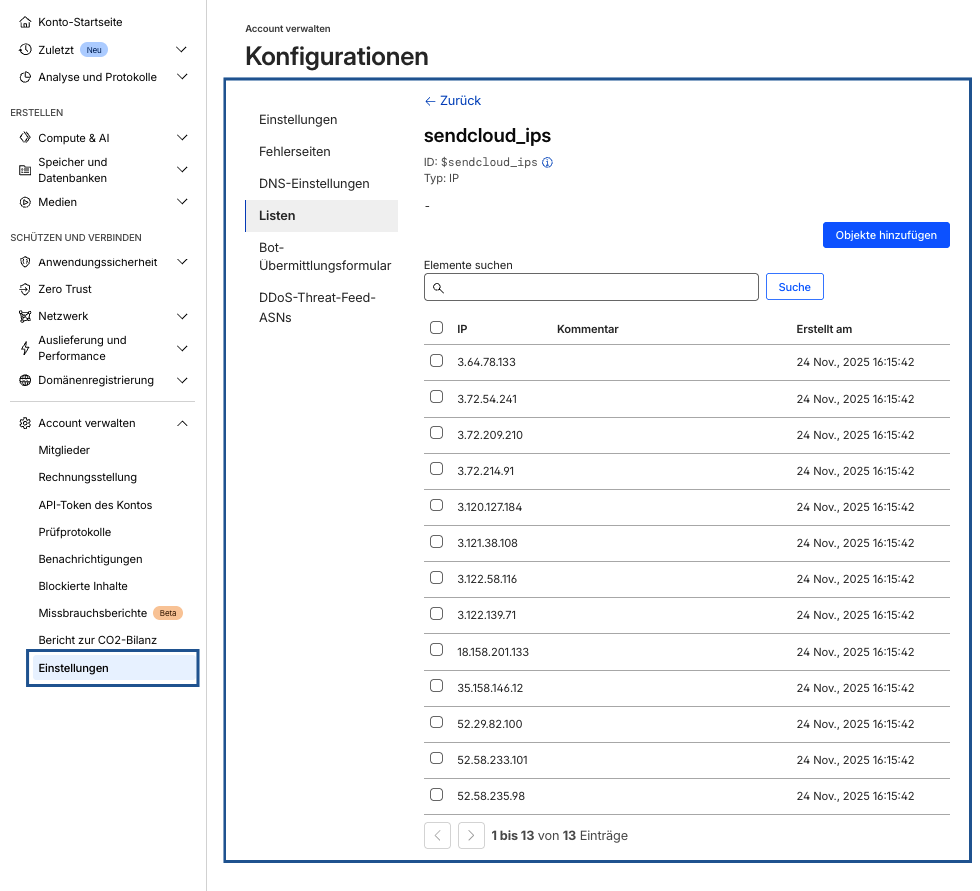Click the Speicher und Datenbanken icon

pyautogui.click(x=25, y=170)
